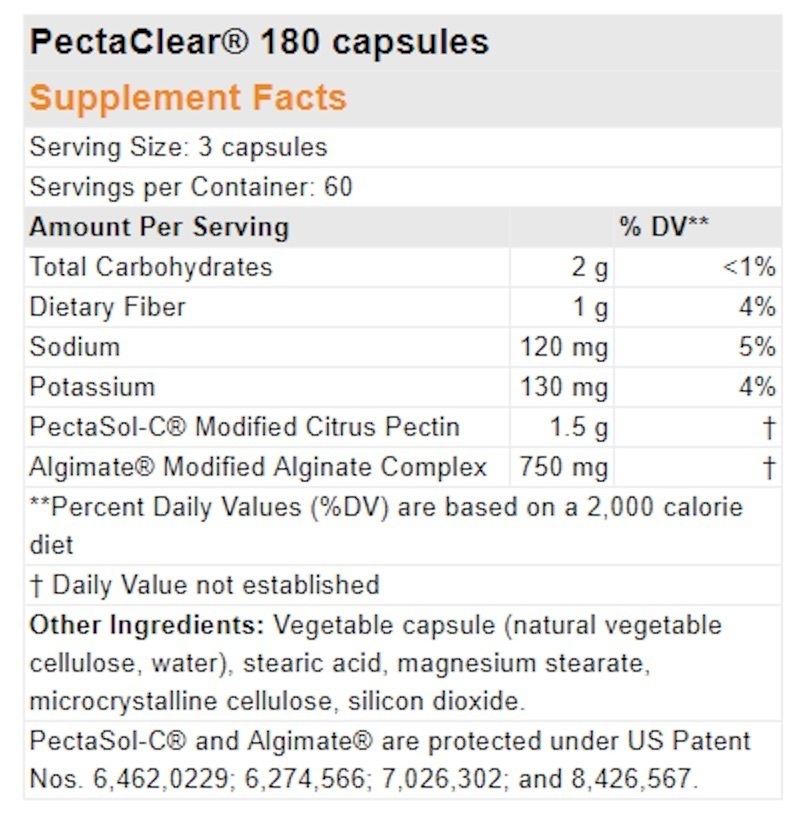This screenshot has width=804, height=815.
Task: Select the Sodium row label
Action: click(75, 347)
